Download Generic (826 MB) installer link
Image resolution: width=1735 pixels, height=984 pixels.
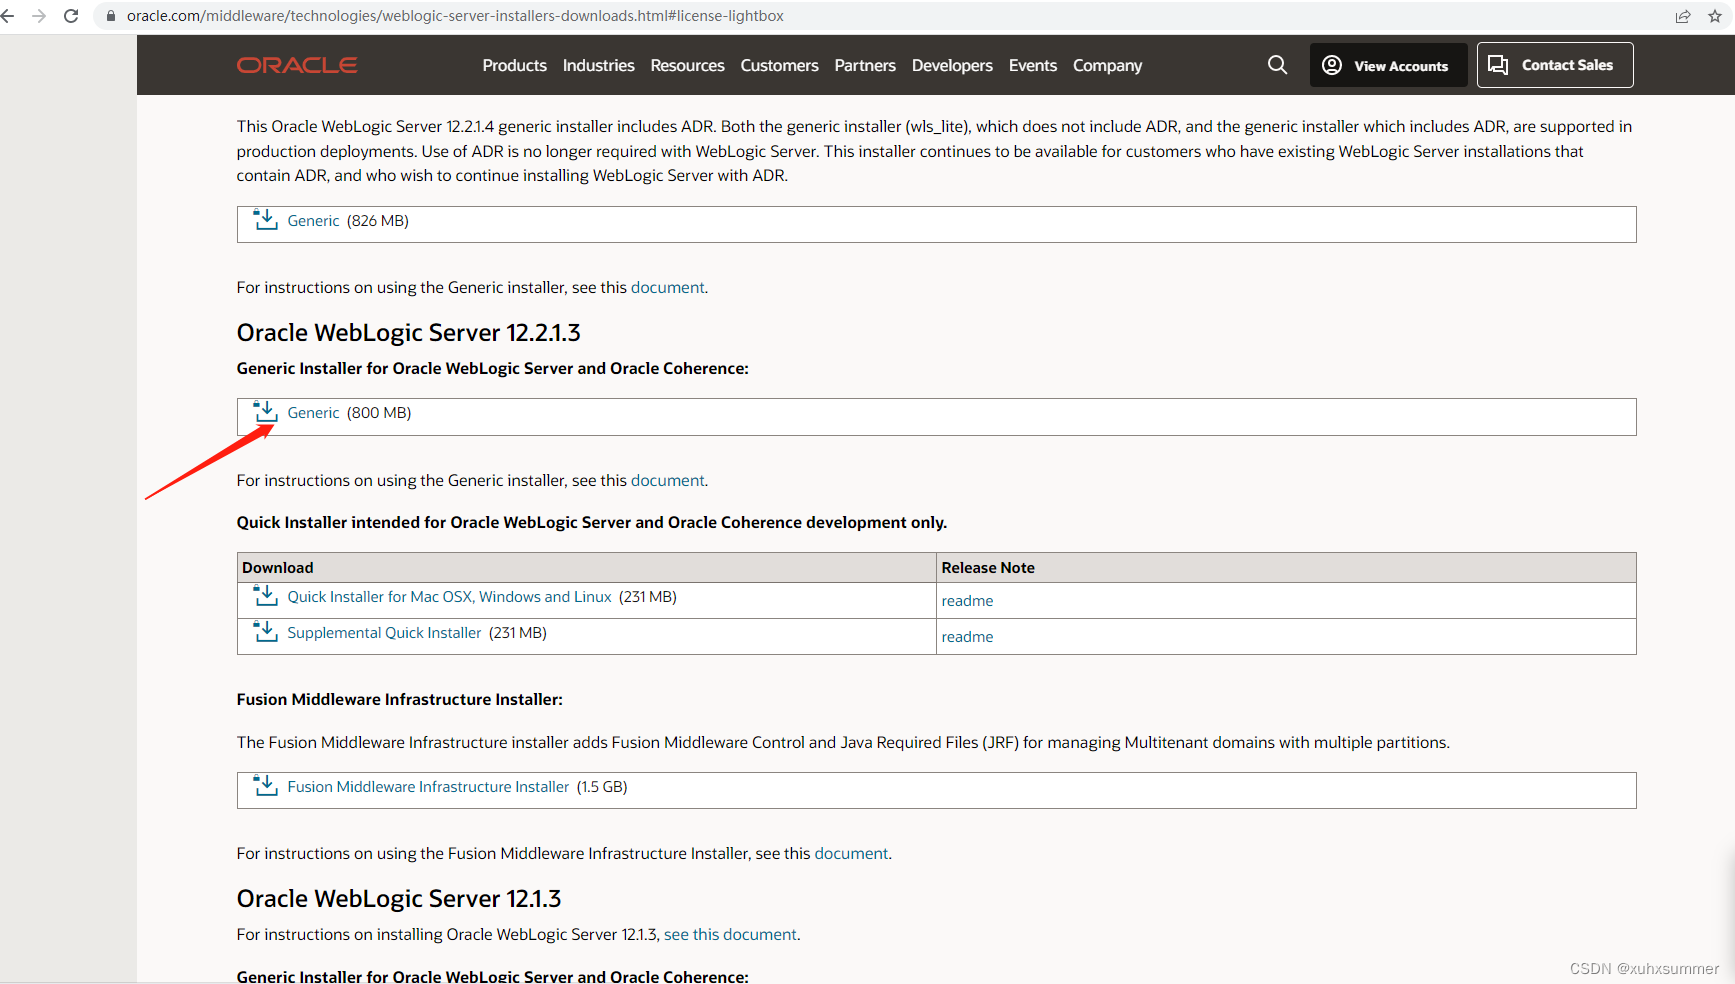tap(313, 221)
